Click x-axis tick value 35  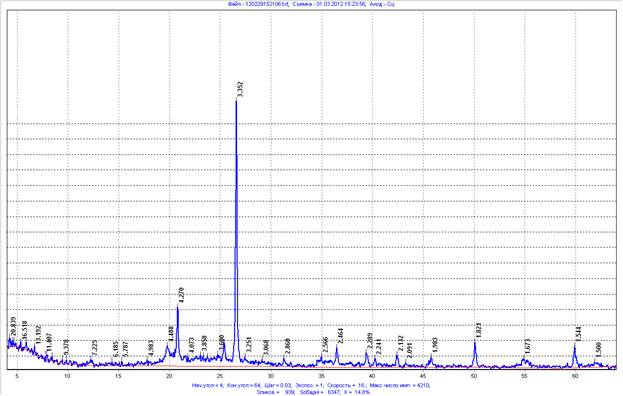pos(321,375)
